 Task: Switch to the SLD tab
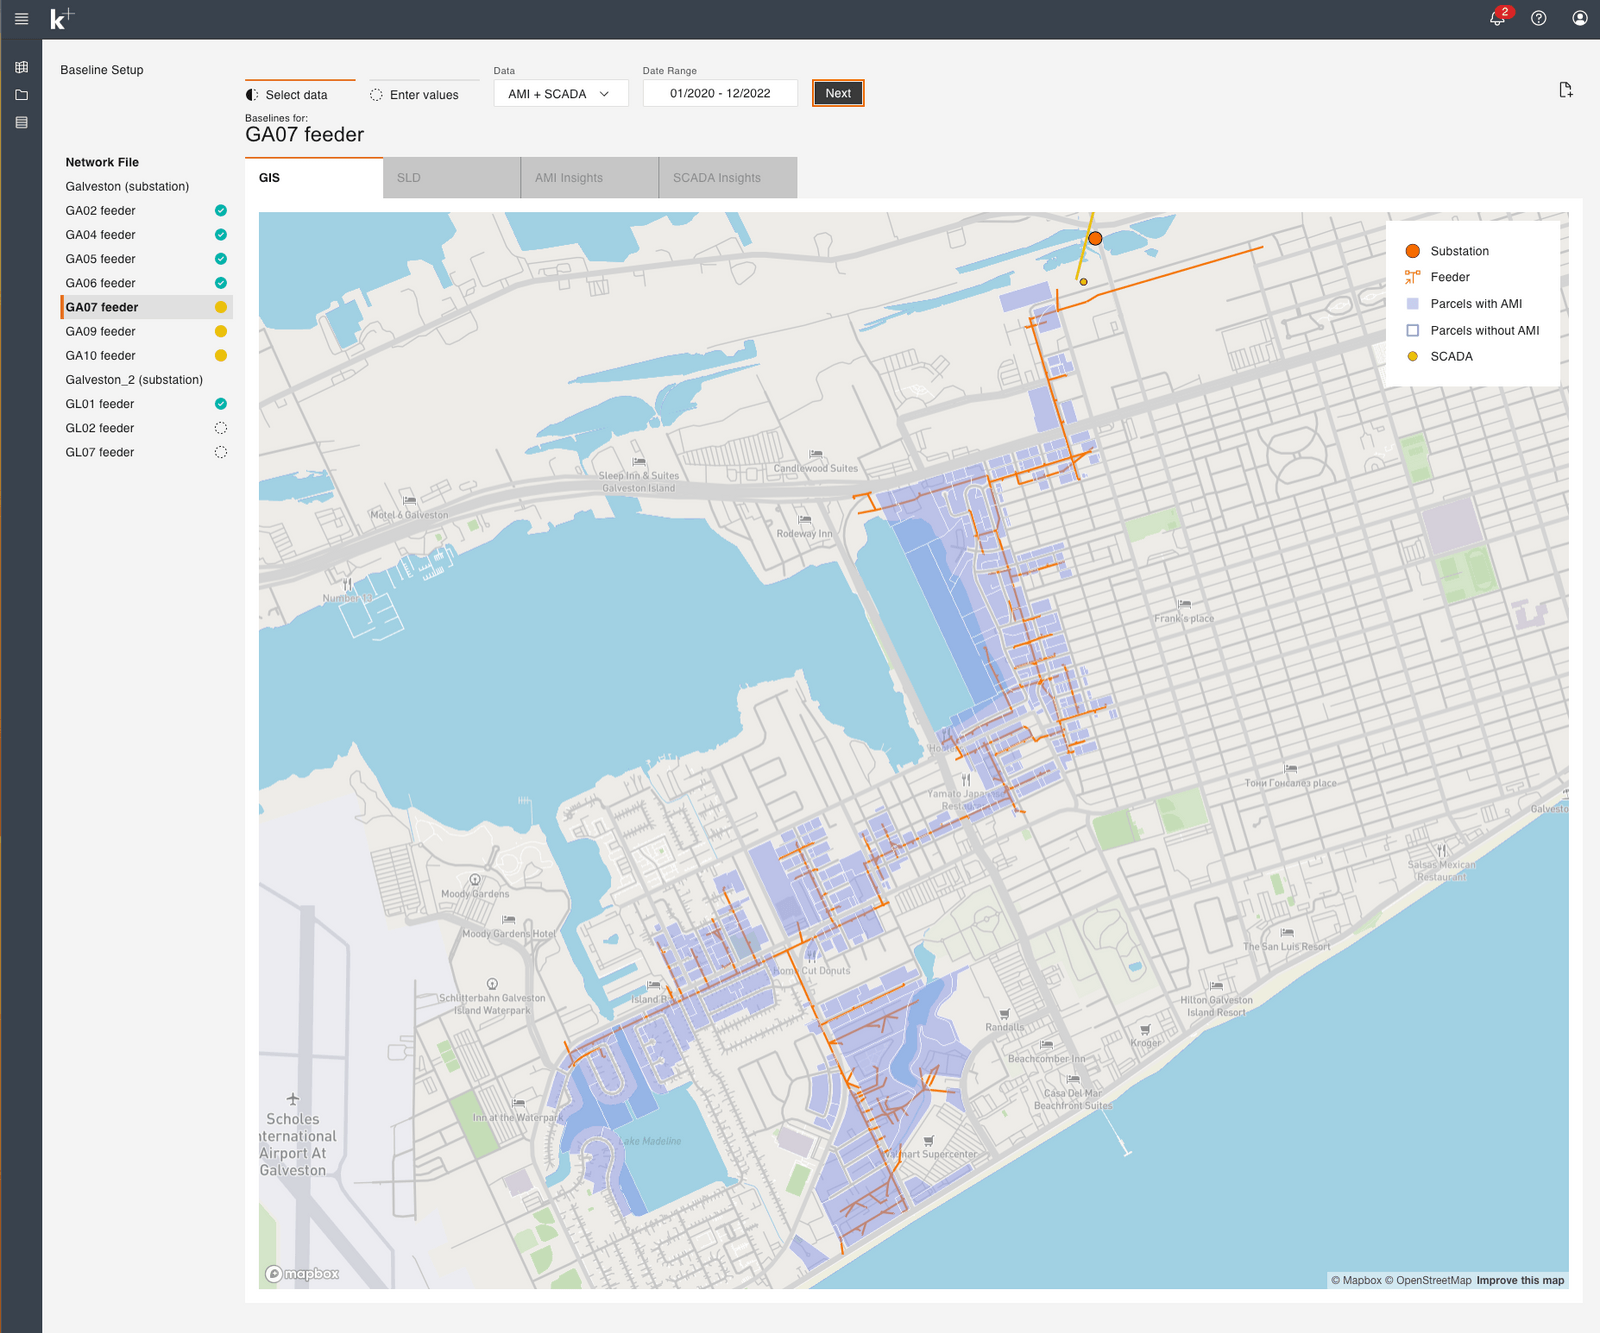tap(451, 178)
